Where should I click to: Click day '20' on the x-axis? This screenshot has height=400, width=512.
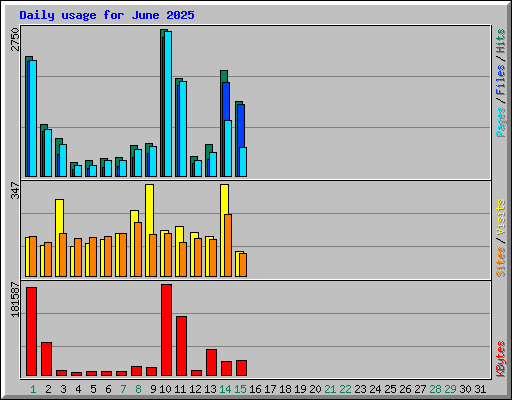pos(315,389)
